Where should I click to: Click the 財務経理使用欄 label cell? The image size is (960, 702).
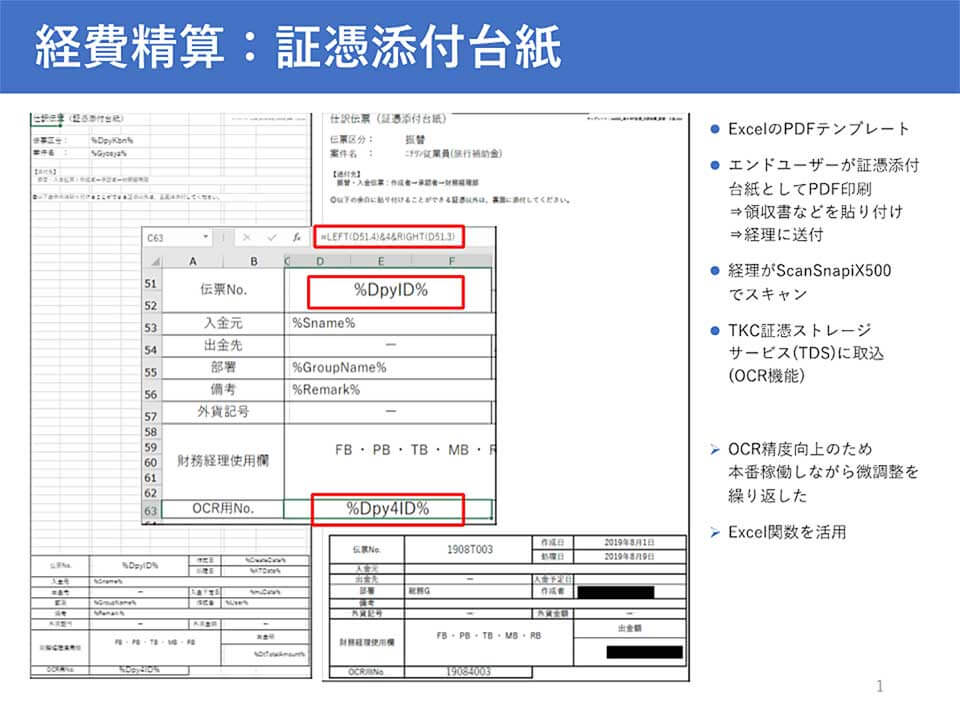point(223,460)
